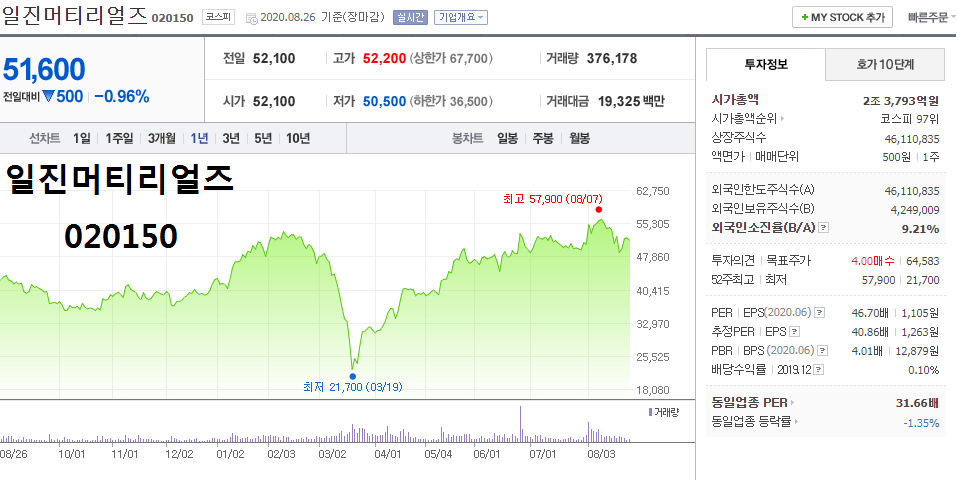
Task: Select the 3년 line chart period
Action: point(231,139)
